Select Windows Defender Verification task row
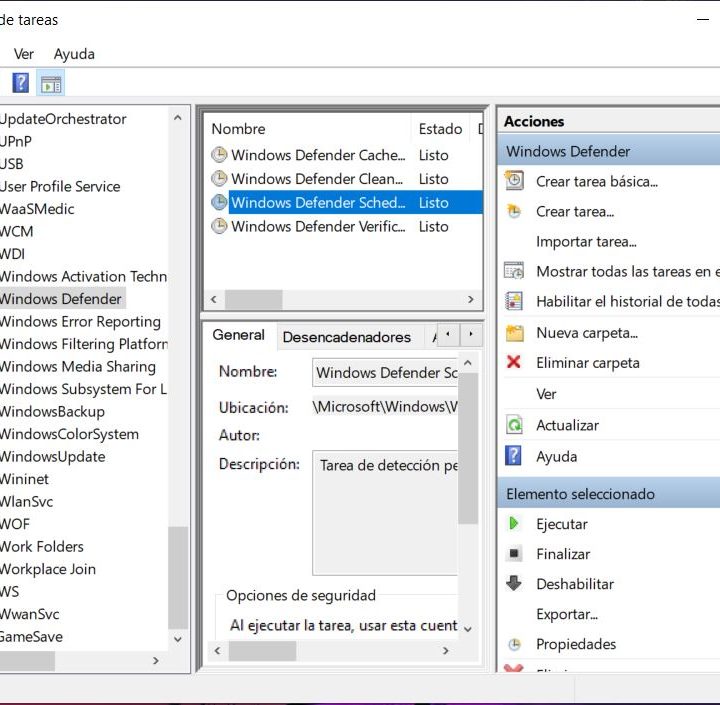The width and height of the screenshot is (720, 705). pyautogui.click(x=318, y=226)
